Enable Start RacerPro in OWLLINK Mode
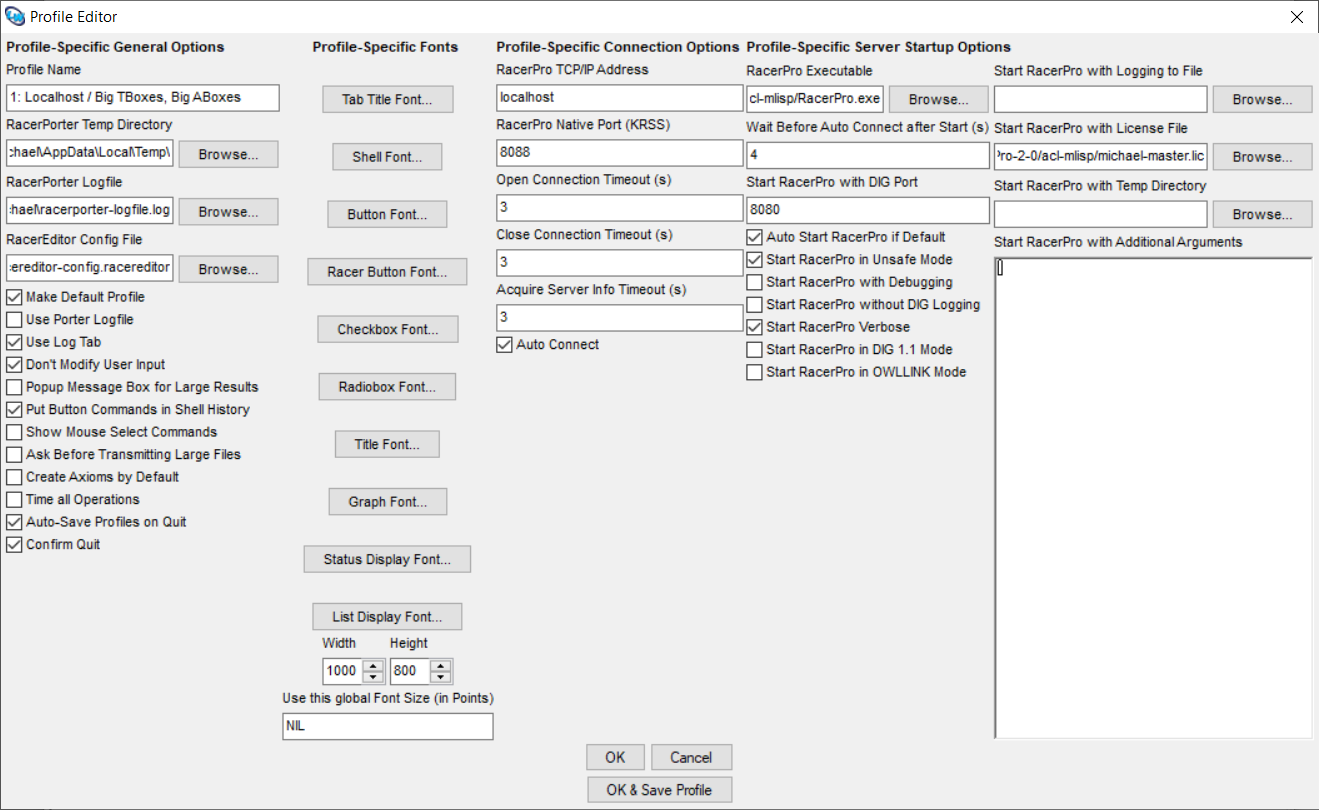The image size is (1319, 810). (754, 372)
